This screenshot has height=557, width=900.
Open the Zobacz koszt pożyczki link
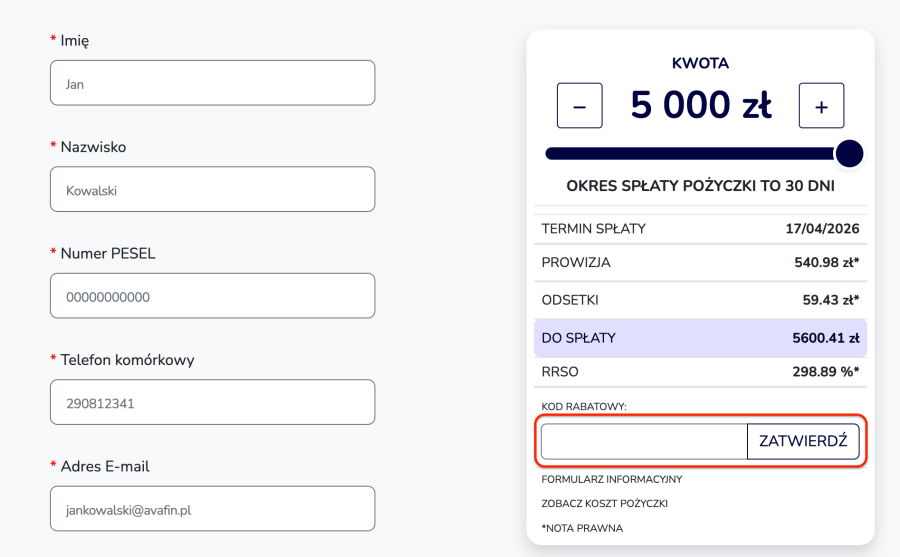coord(604,503)
